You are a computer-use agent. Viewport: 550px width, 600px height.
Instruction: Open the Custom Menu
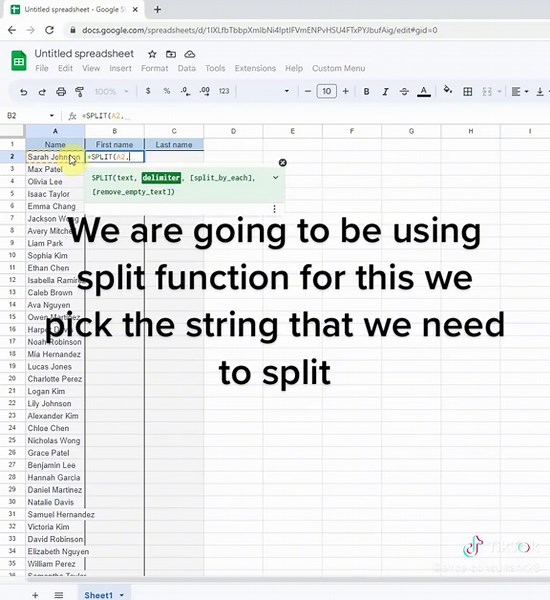point(339,68)
